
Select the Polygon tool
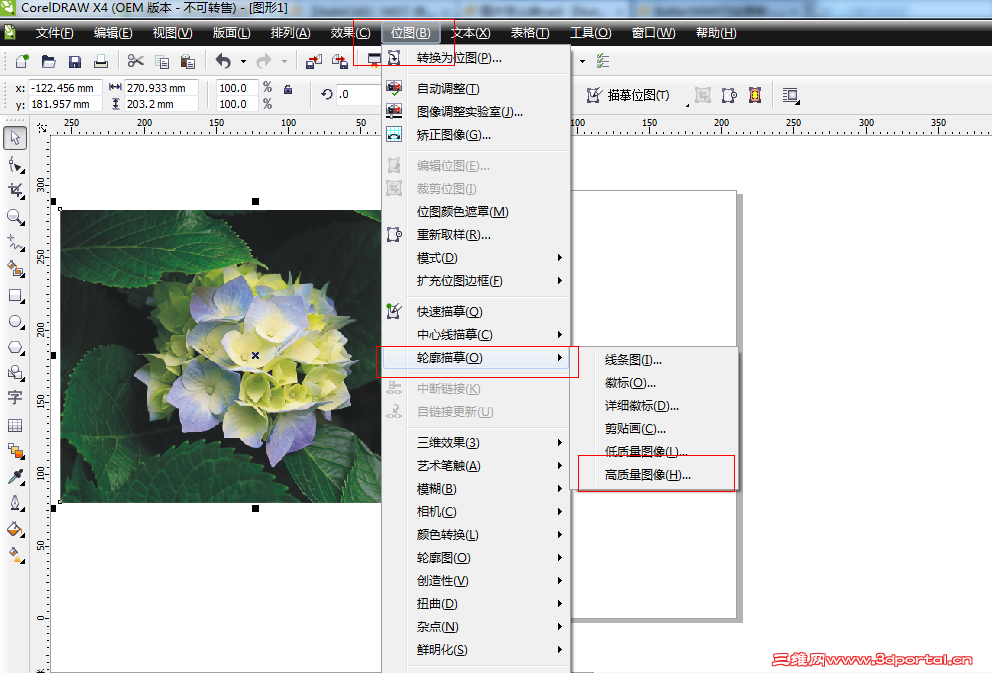(x=15, y=347)
